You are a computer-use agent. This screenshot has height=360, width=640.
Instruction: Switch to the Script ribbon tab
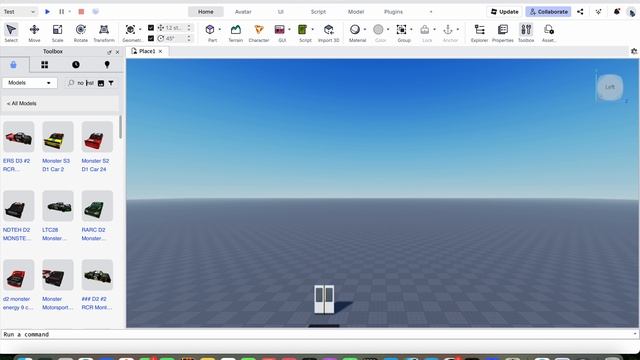(318, 12)
